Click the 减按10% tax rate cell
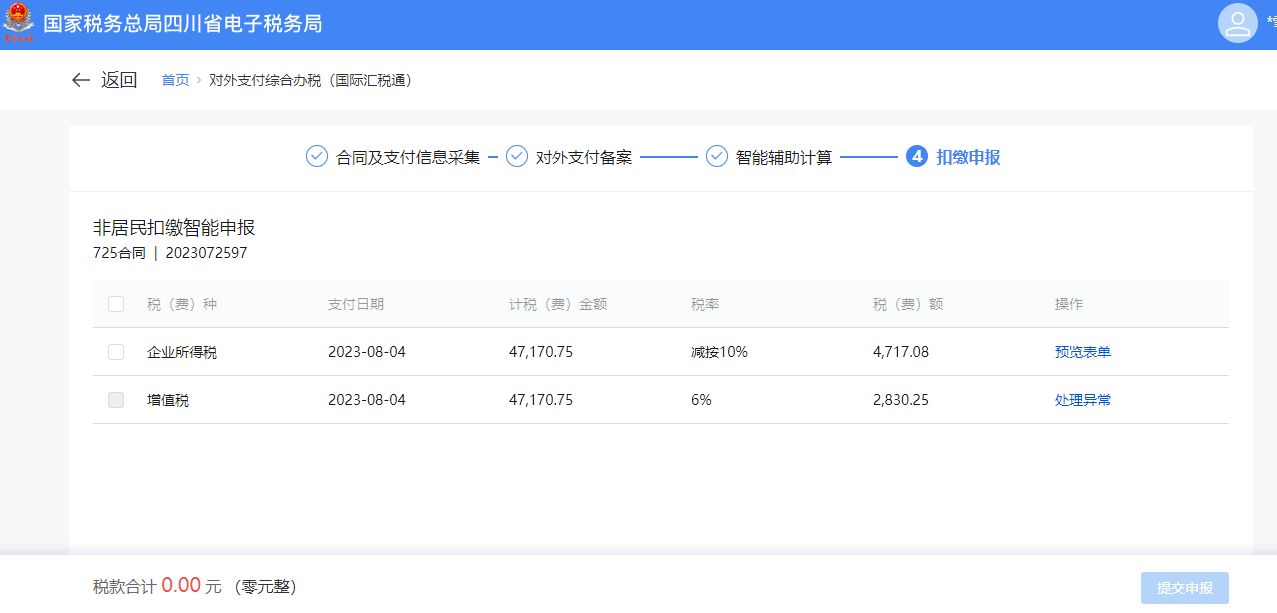Viewport: 1277px width, 613px height. (719, 352)
